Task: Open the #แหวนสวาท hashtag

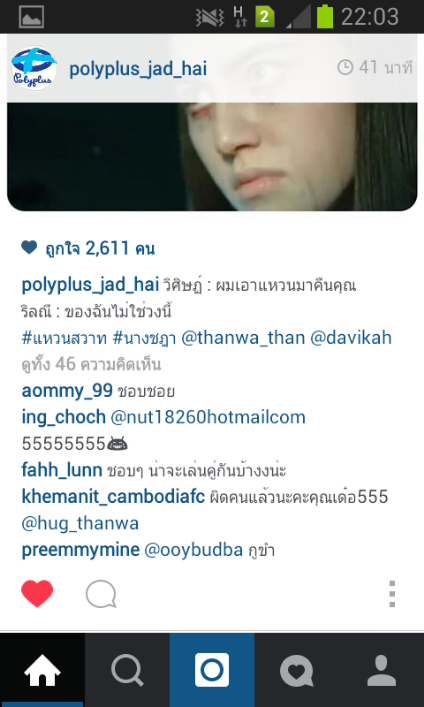Action: 64,338
